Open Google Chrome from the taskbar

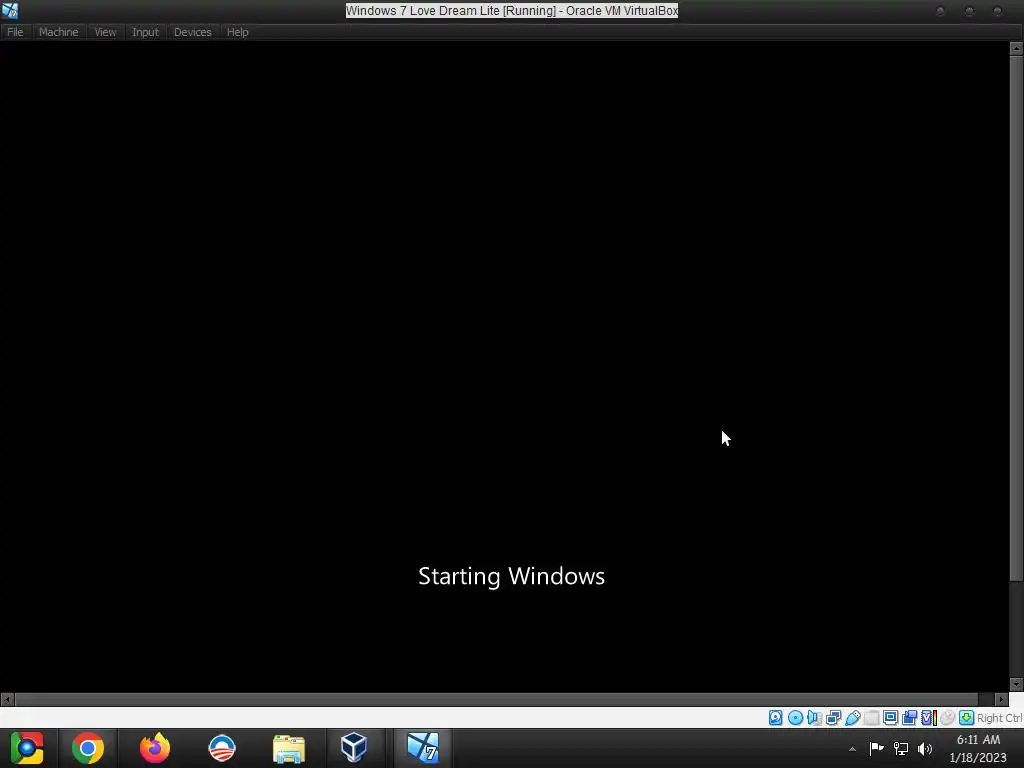click(88, 748)
